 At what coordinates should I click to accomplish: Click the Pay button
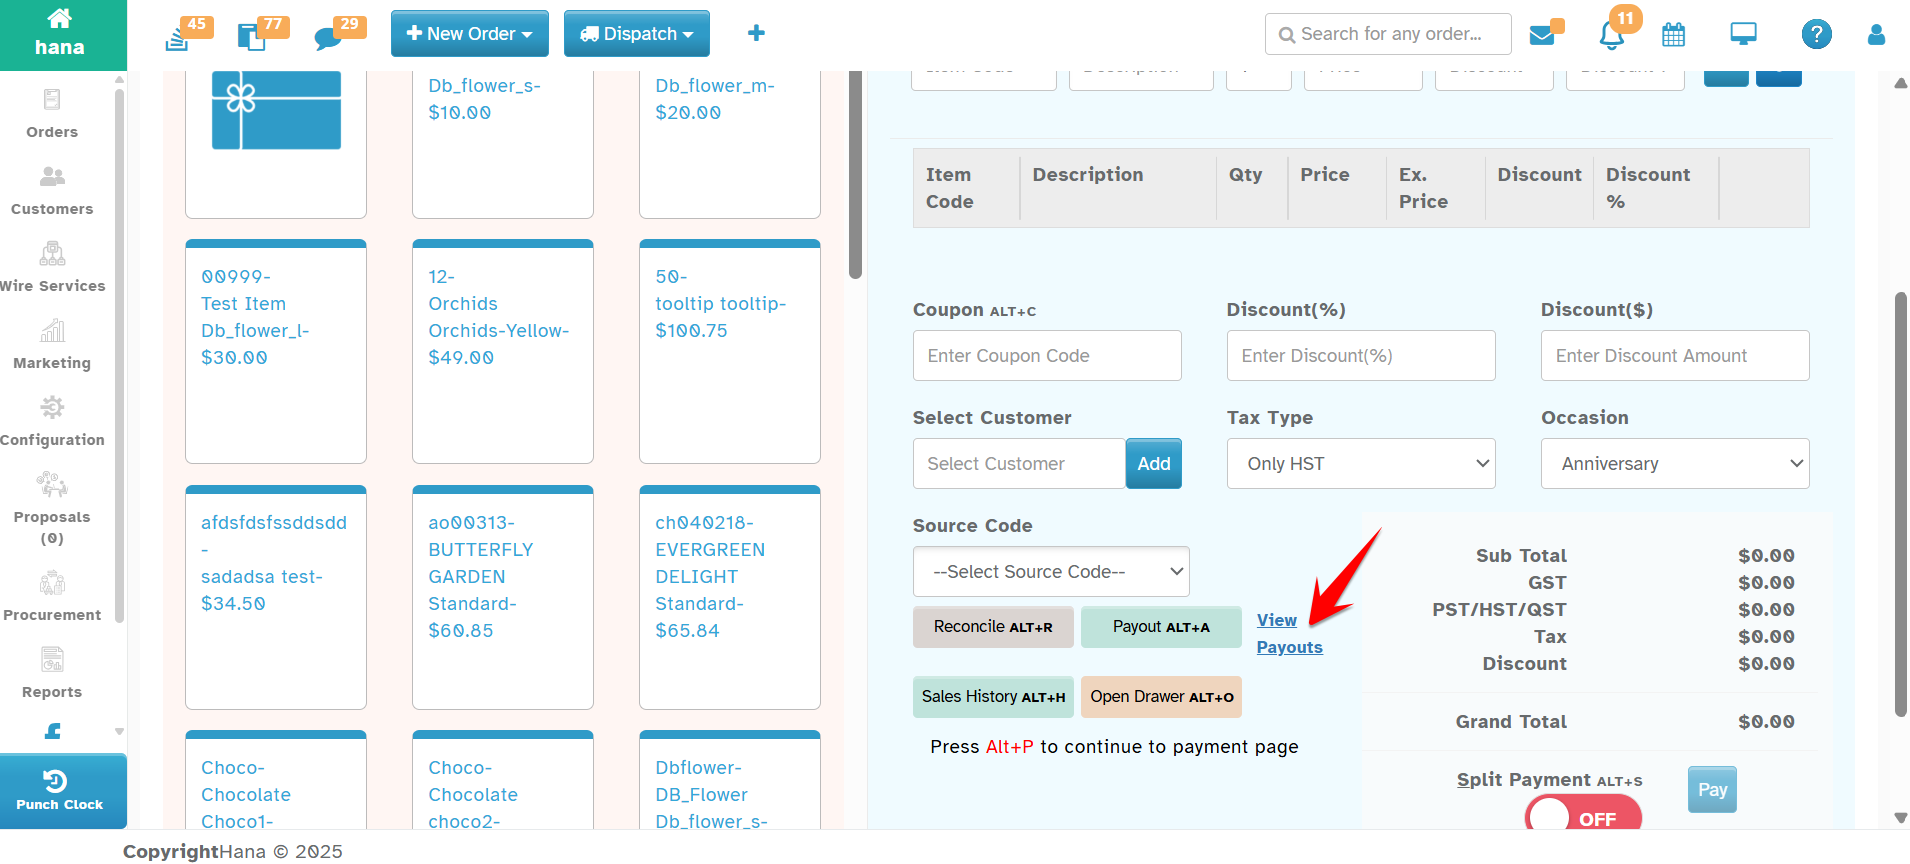pyautogui.click(x=1712, y=790)
